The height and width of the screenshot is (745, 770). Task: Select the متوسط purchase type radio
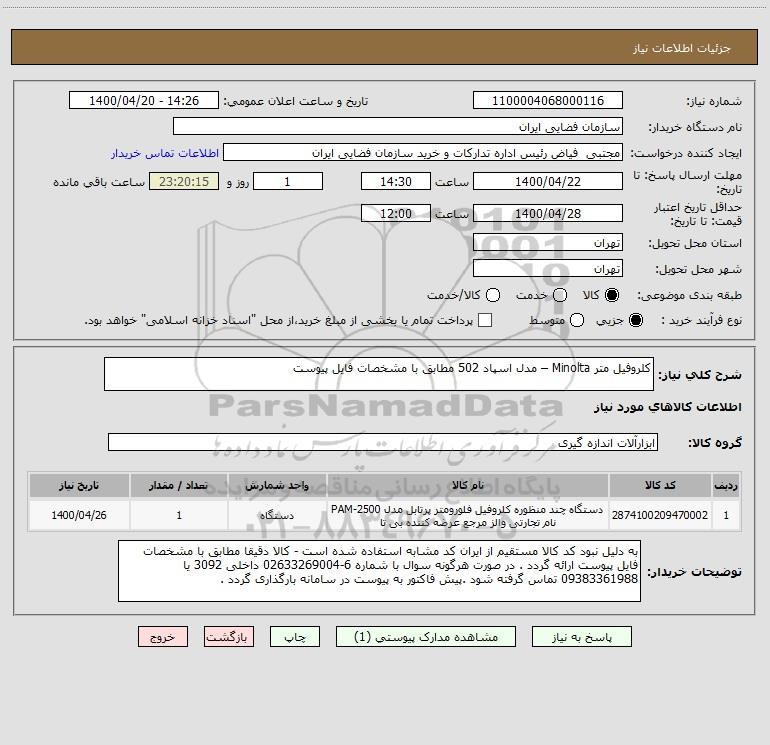click(577, 320)
